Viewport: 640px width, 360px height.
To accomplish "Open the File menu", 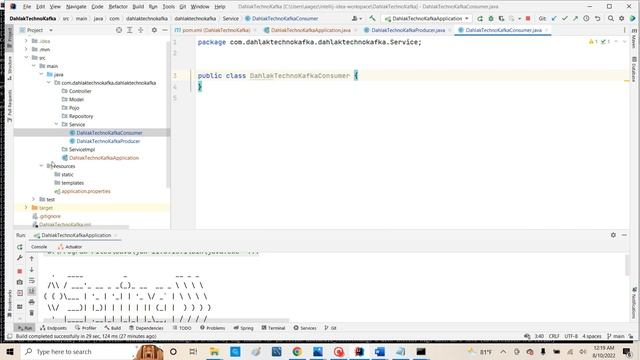I will point(27,7).
